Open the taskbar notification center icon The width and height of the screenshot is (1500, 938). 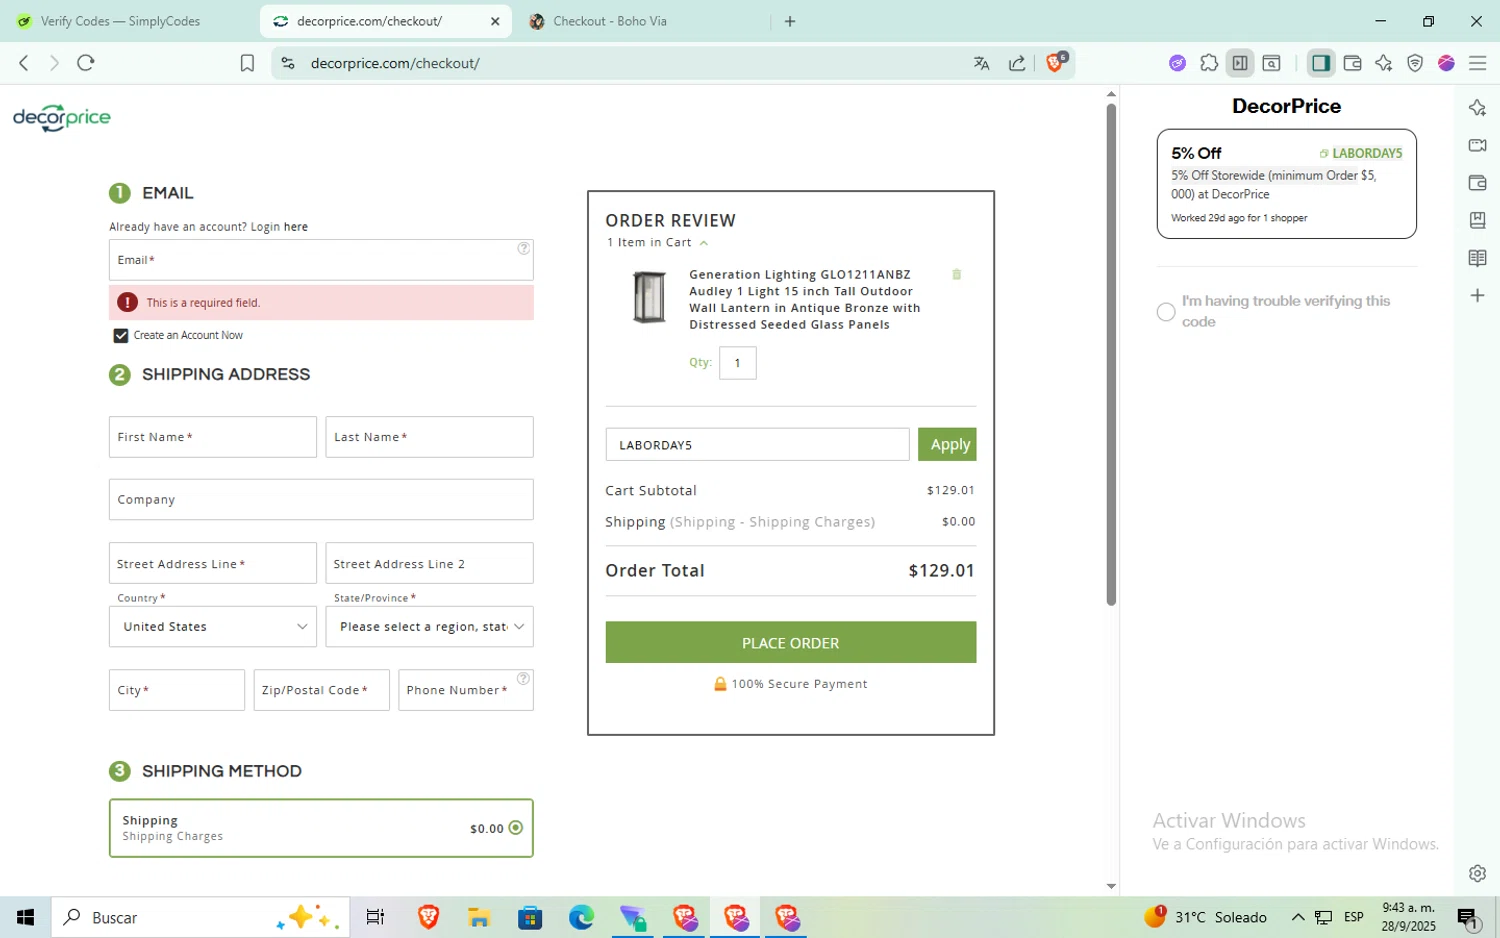pos(1468,917)
